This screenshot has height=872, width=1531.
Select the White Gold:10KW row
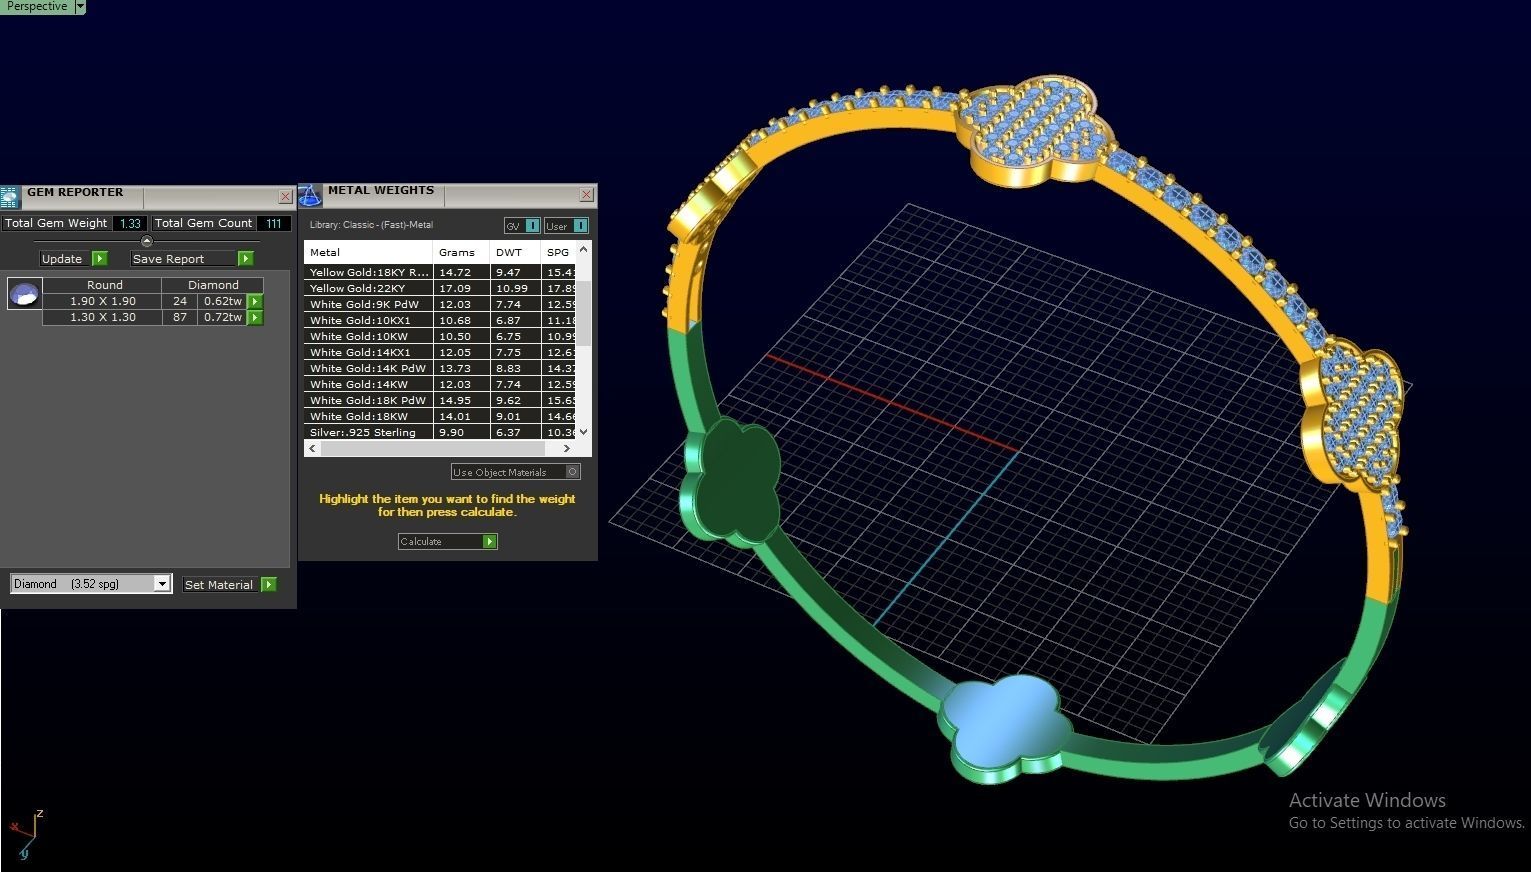click(440, 336)
